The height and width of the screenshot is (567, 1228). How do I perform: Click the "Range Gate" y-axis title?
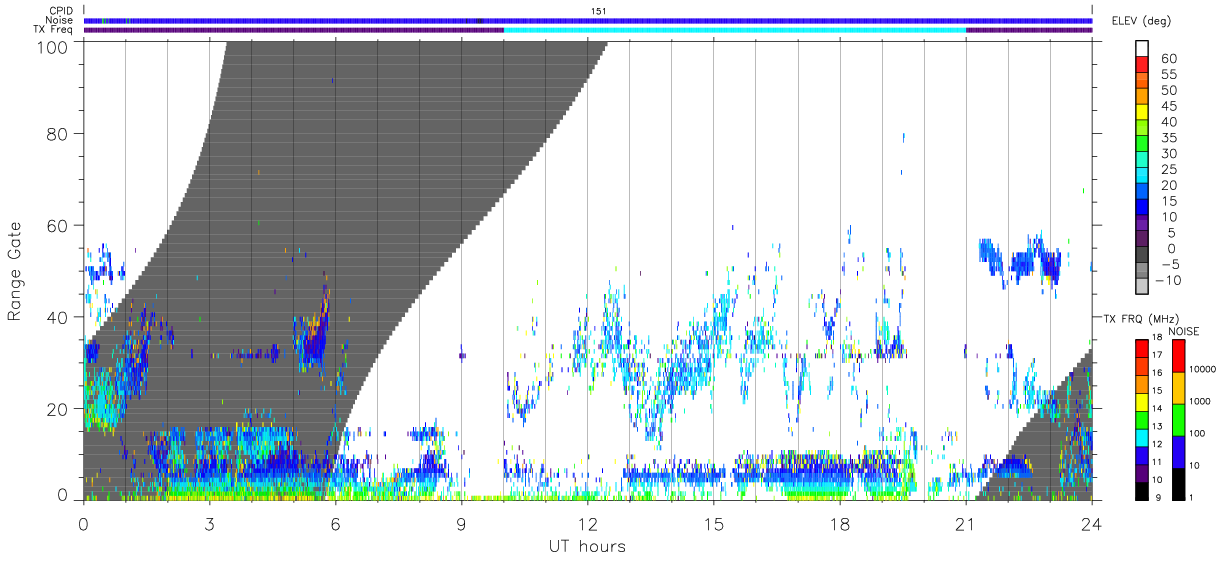[x=15, y=271]
